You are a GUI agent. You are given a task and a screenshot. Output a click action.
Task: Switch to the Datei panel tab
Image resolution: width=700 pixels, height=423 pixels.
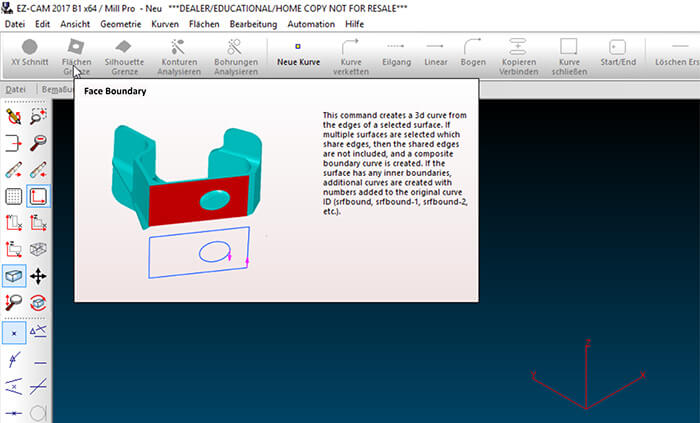click(17, 90)
